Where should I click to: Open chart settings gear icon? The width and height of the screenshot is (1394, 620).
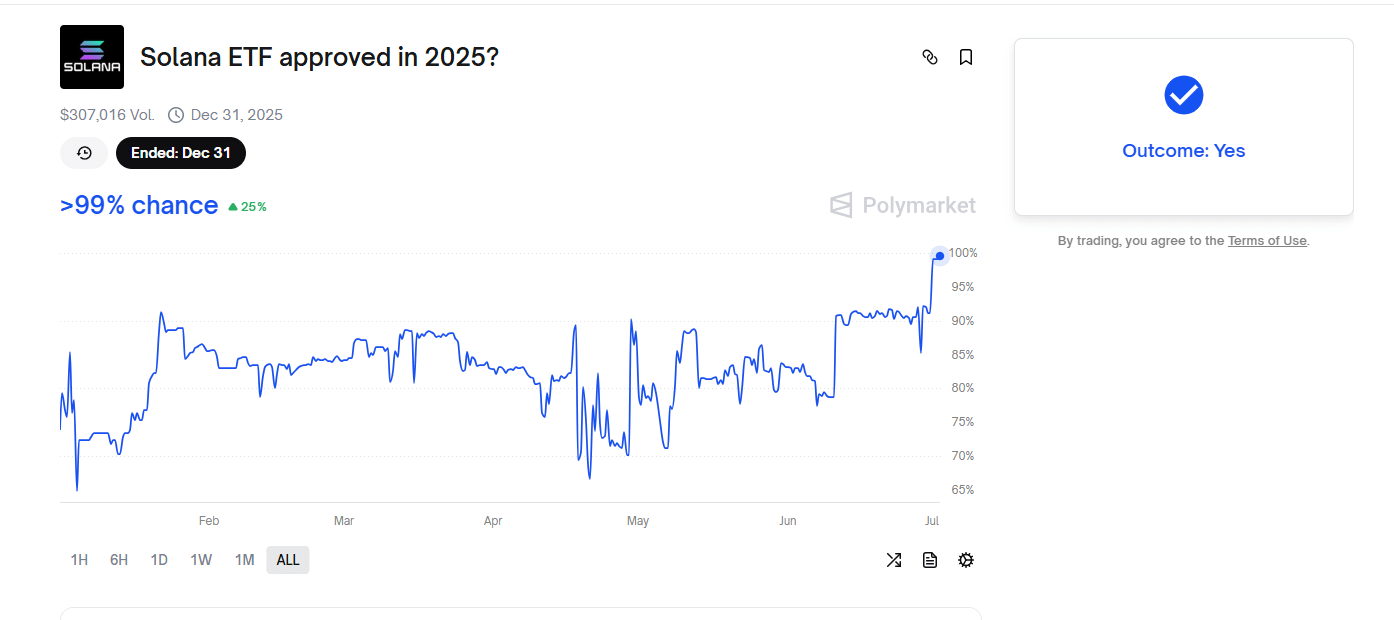(966, 560)
